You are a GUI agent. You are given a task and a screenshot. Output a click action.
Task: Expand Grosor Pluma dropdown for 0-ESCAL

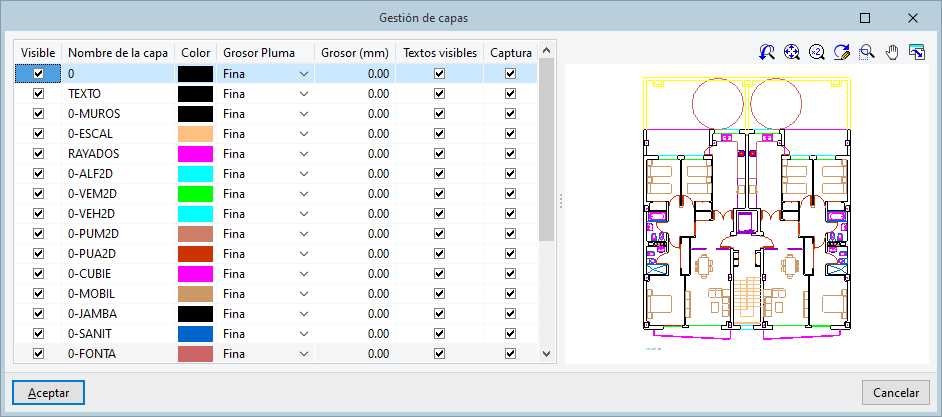click(x=304, y=133)
